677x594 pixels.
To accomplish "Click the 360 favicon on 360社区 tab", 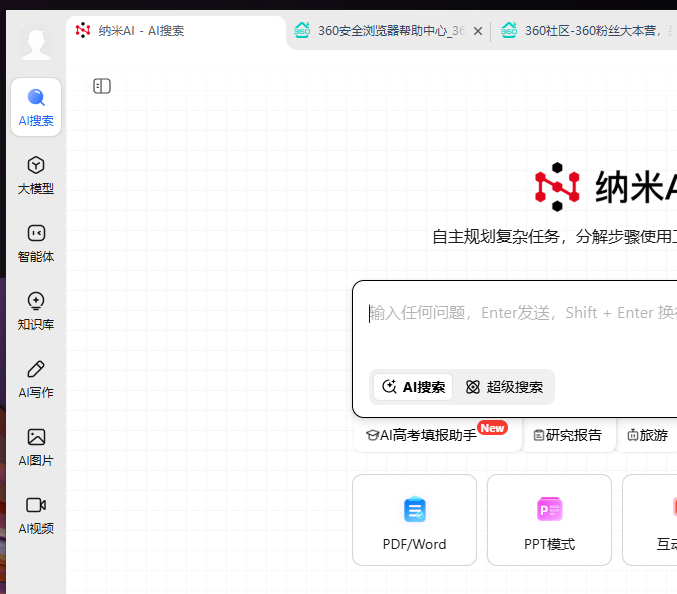I will click(x=509, y=30).
